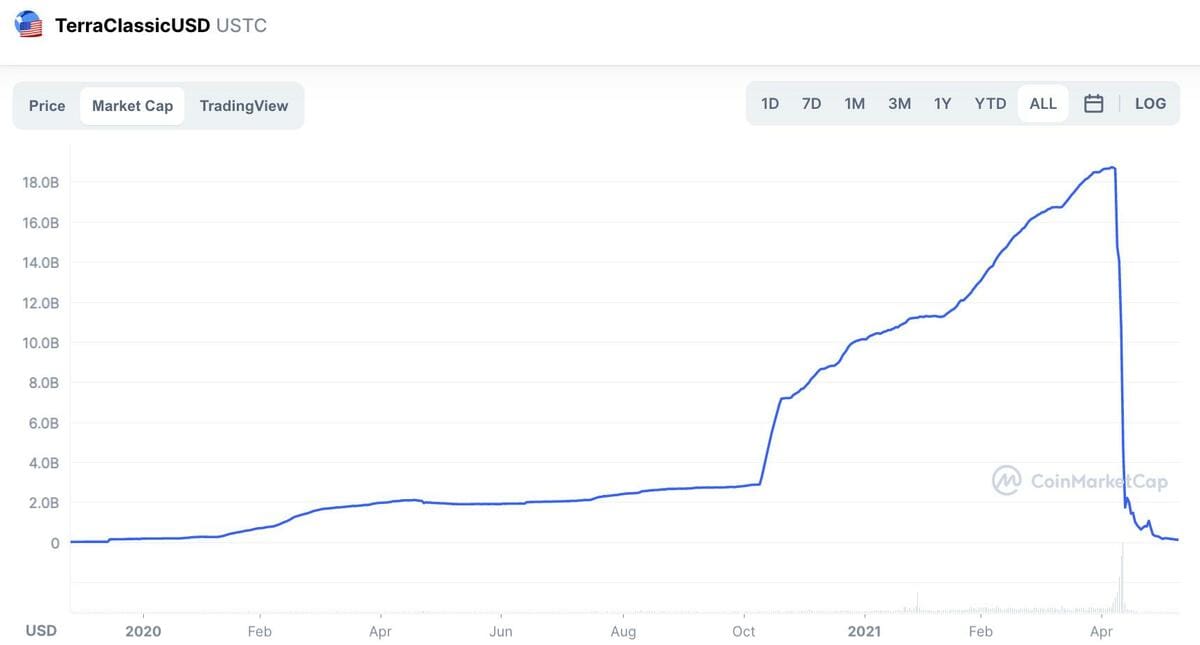This screenshot has height=645, width=1200.
Task: Open the TradingView chart tab
Action: click(243, 106)
